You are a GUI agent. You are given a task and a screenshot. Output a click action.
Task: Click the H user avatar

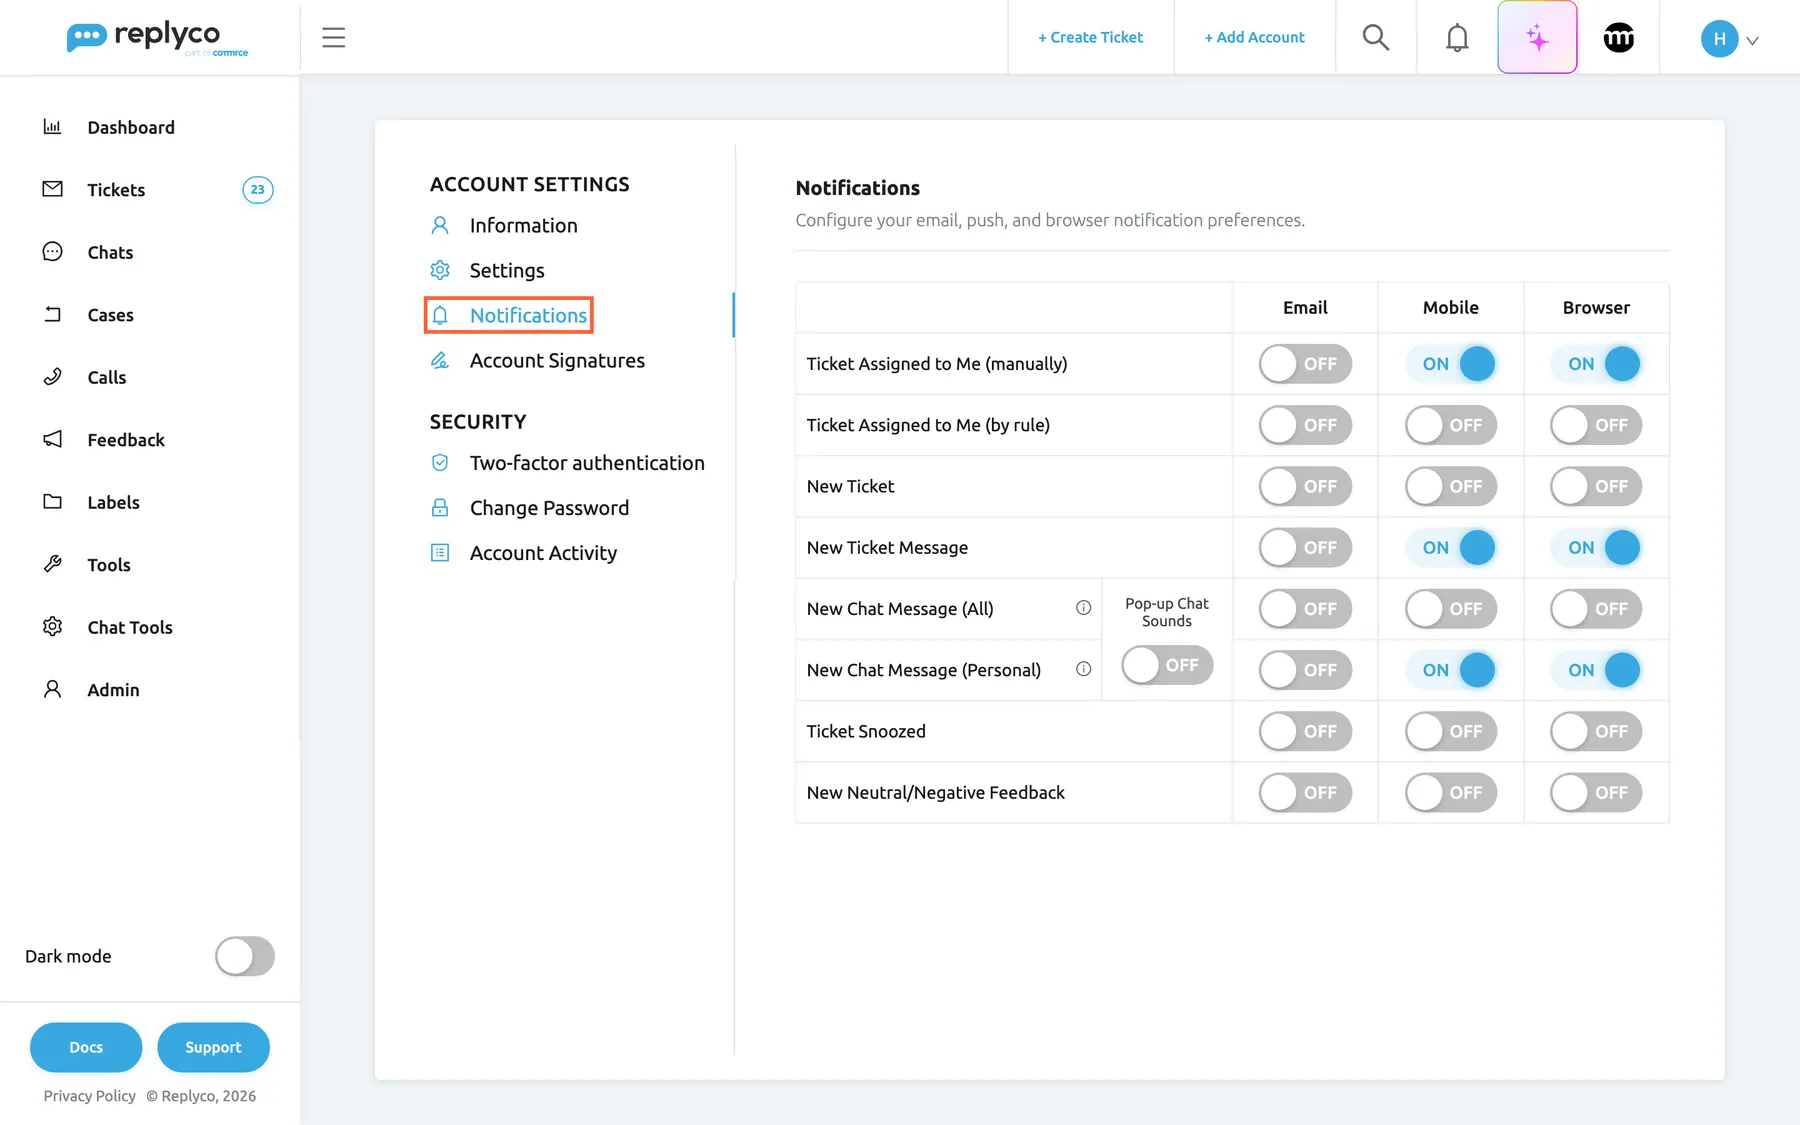pos(1719,39)
